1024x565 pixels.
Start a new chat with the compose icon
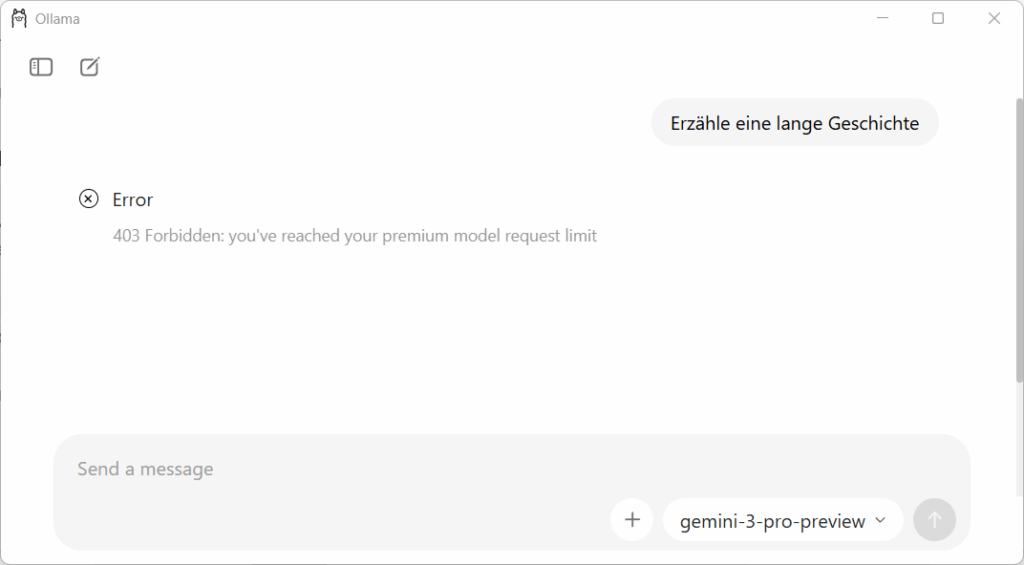[x=90, y=67]
